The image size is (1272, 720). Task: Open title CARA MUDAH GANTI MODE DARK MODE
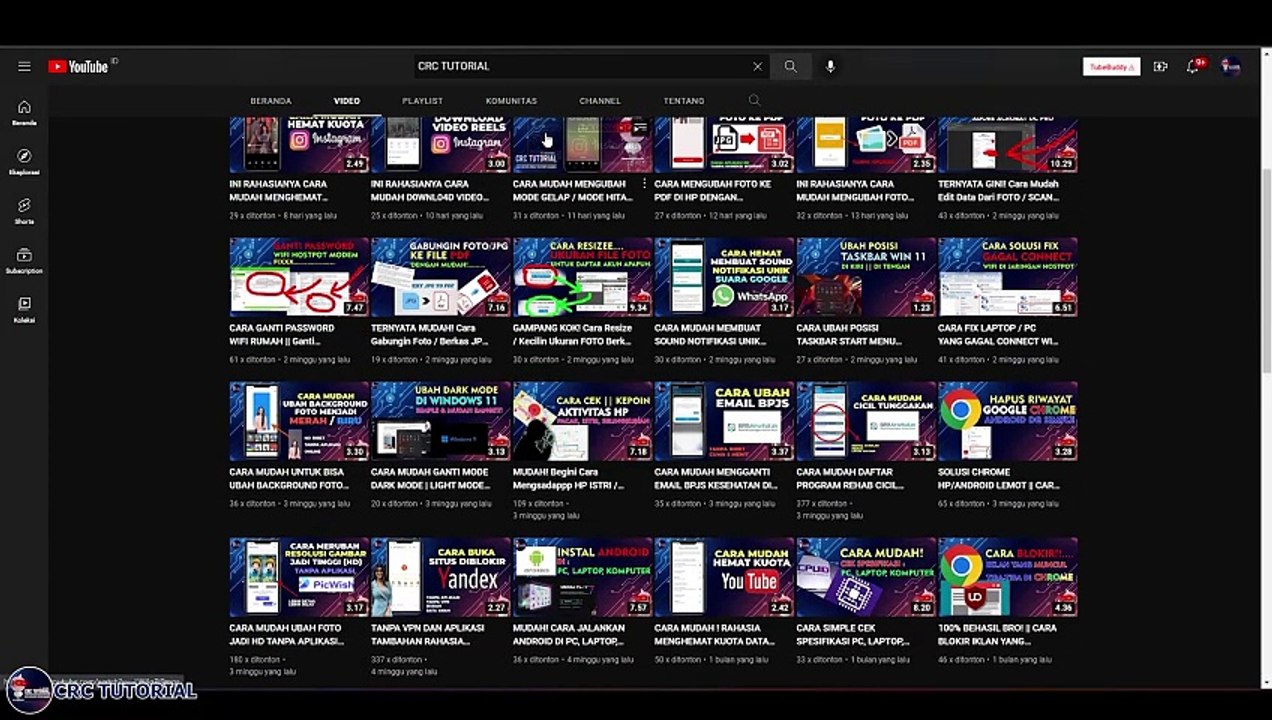point(431,479)
